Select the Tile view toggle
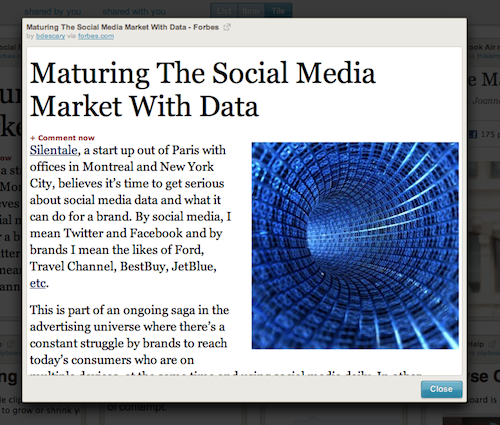The width and height of the screenshot is (500, 425). point(278,11)
